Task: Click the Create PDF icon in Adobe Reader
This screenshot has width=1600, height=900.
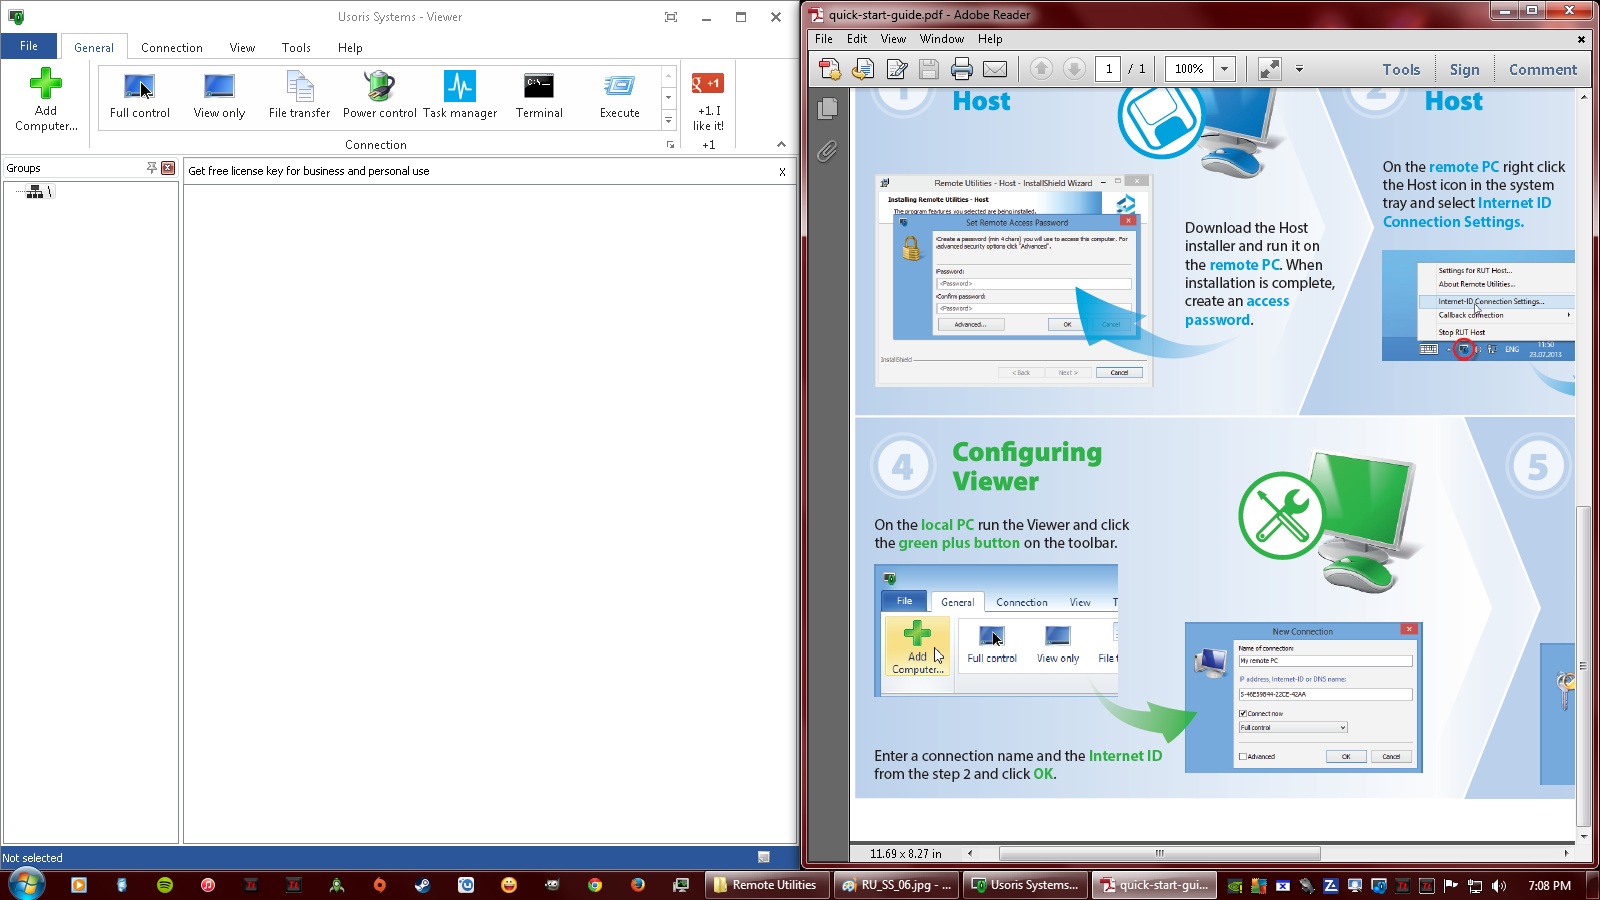Action: pyautogui.click(x=830, y=69)
